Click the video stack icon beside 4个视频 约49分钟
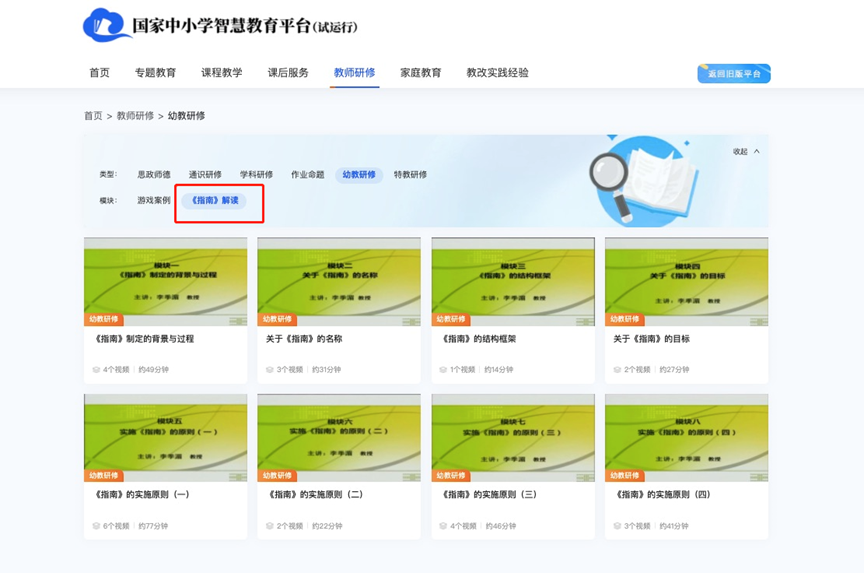The height and width of the screenshot is (573, 864). [96, 370]
